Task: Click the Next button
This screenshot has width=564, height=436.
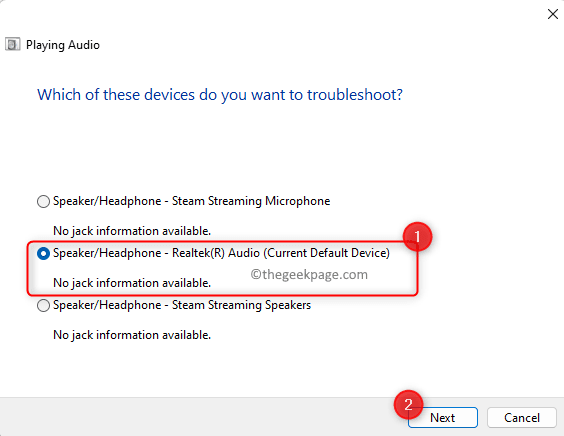Action: coord(443,418)
